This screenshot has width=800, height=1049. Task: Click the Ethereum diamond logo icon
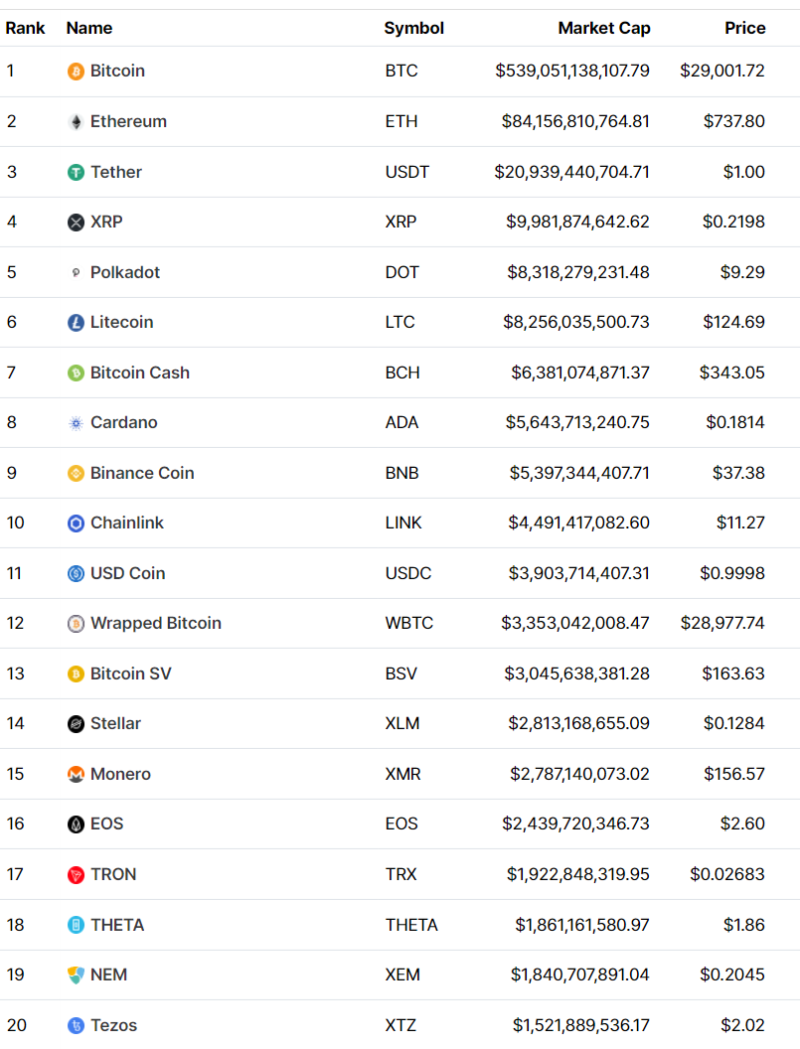pos(76,122)
